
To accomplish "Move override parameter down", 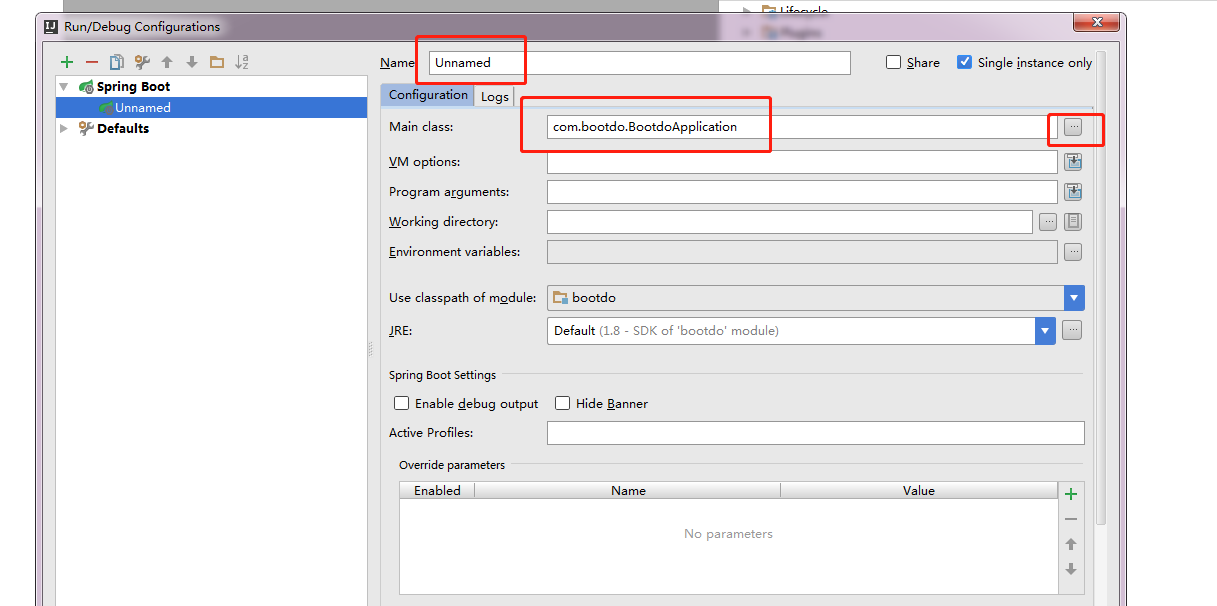I will coord(1071,569).
